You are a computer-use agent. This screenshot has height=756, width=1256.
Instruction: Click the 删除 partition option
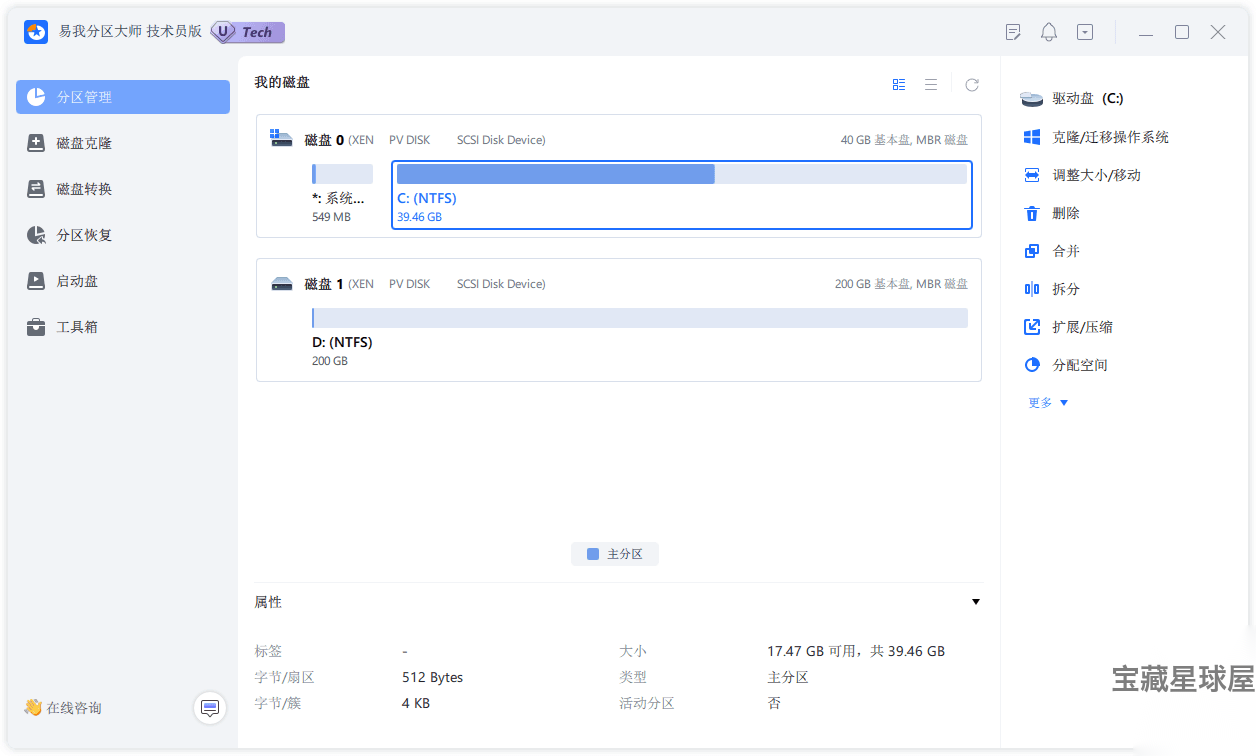click(x=1052, y=213)
